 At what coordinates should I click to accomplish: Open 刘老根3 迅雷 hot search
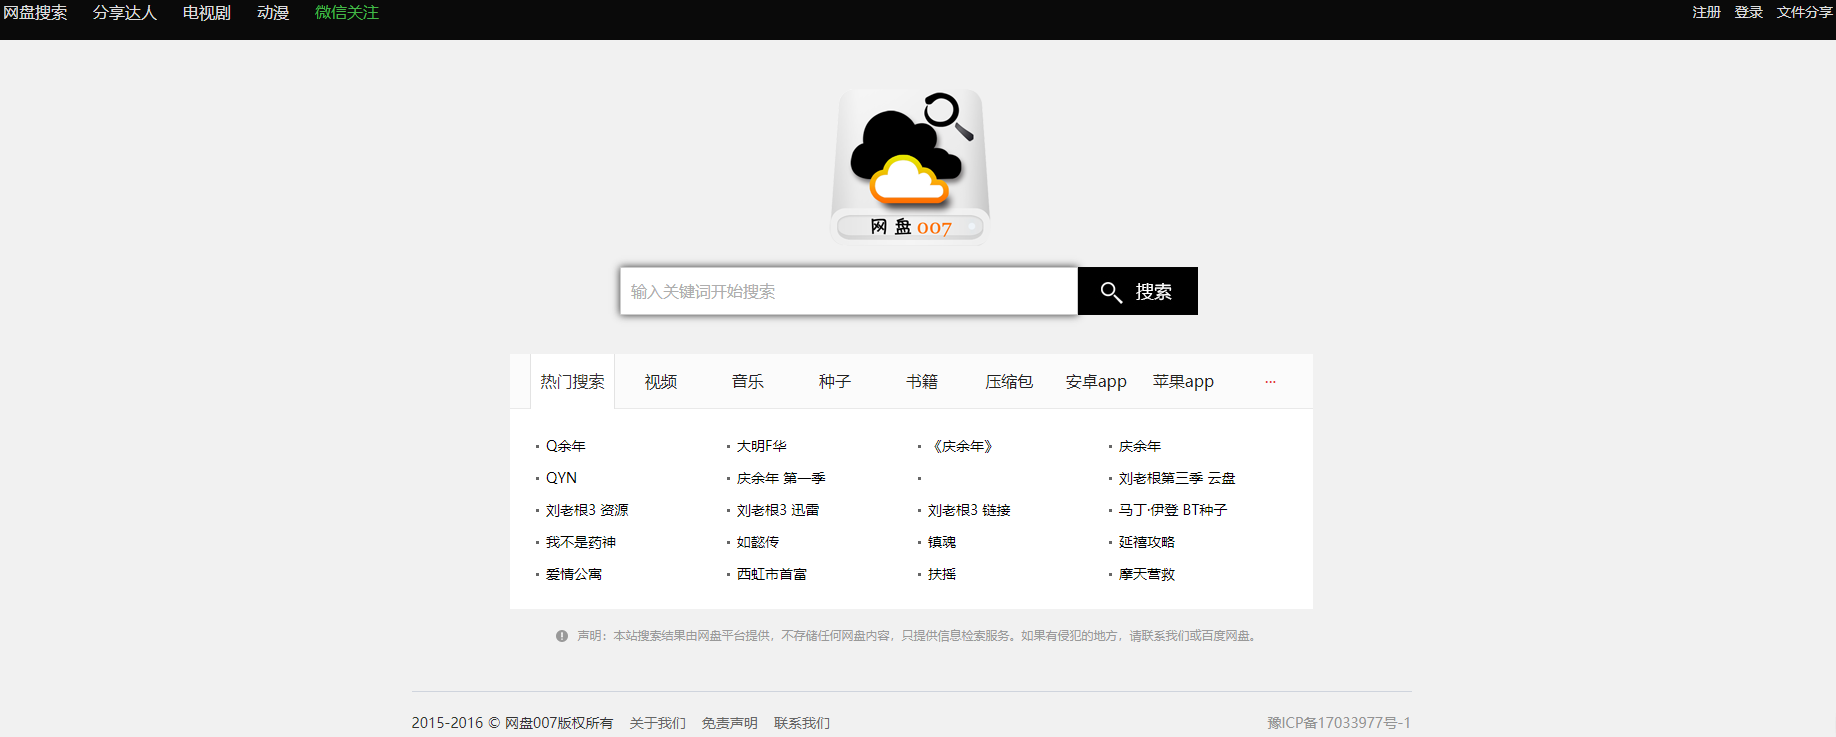click(x=778, y=510)
